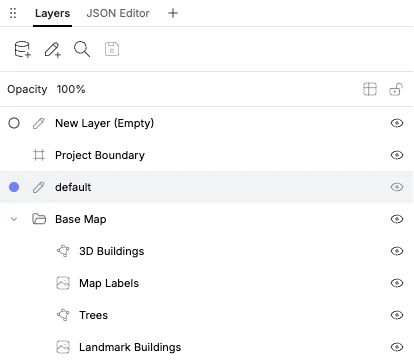Image resolution: width=414 pixels, height=360 pixels.
Task: Switch to the JSON Editor tab
Action: [x=118, y=13]
